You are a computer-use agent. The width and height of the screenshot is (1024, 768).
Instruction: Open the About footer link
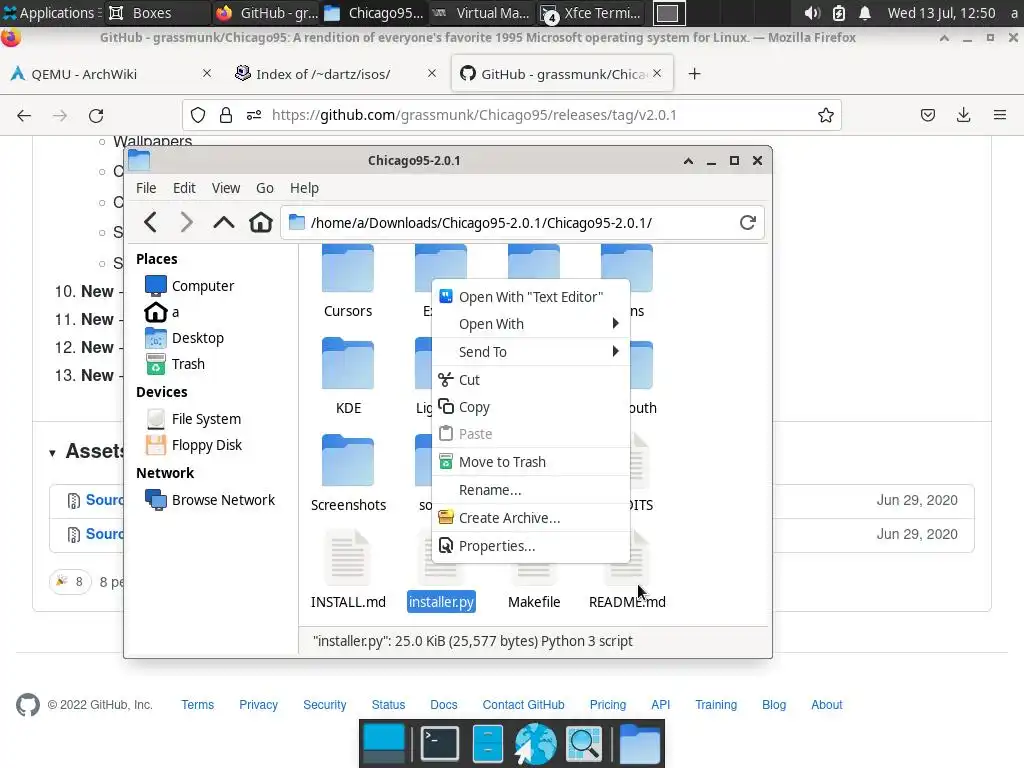click(x=826, y=705)
